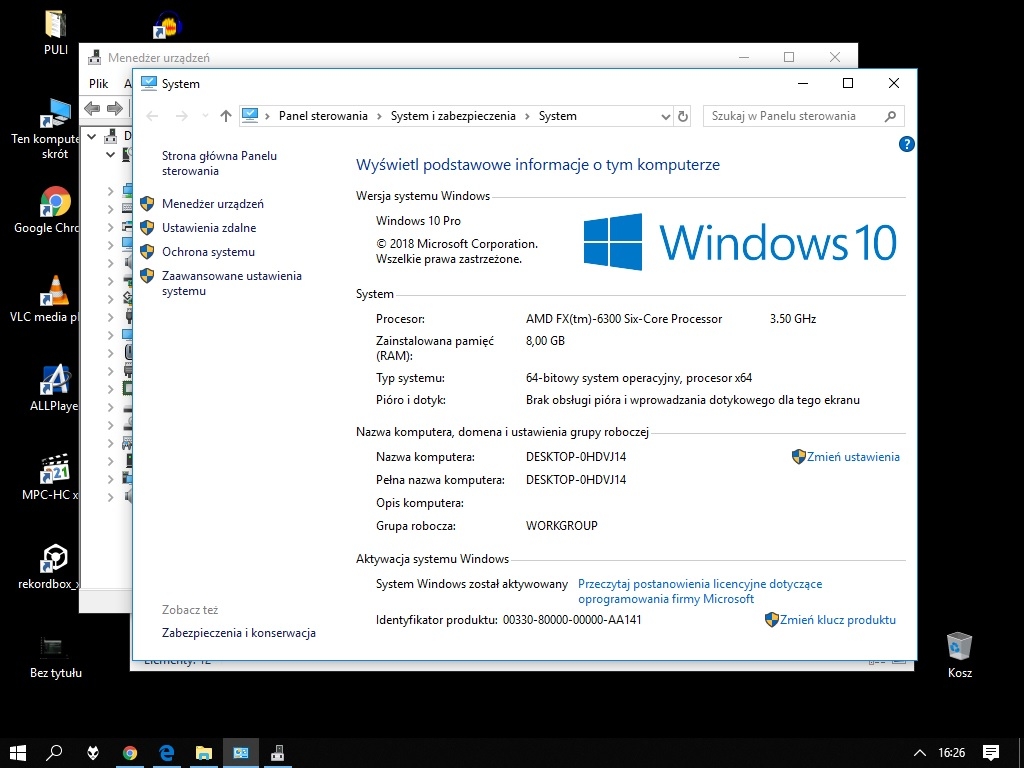Click Panel sterowania in the breadcrumb
The image size is (1024, 768).
323,116
